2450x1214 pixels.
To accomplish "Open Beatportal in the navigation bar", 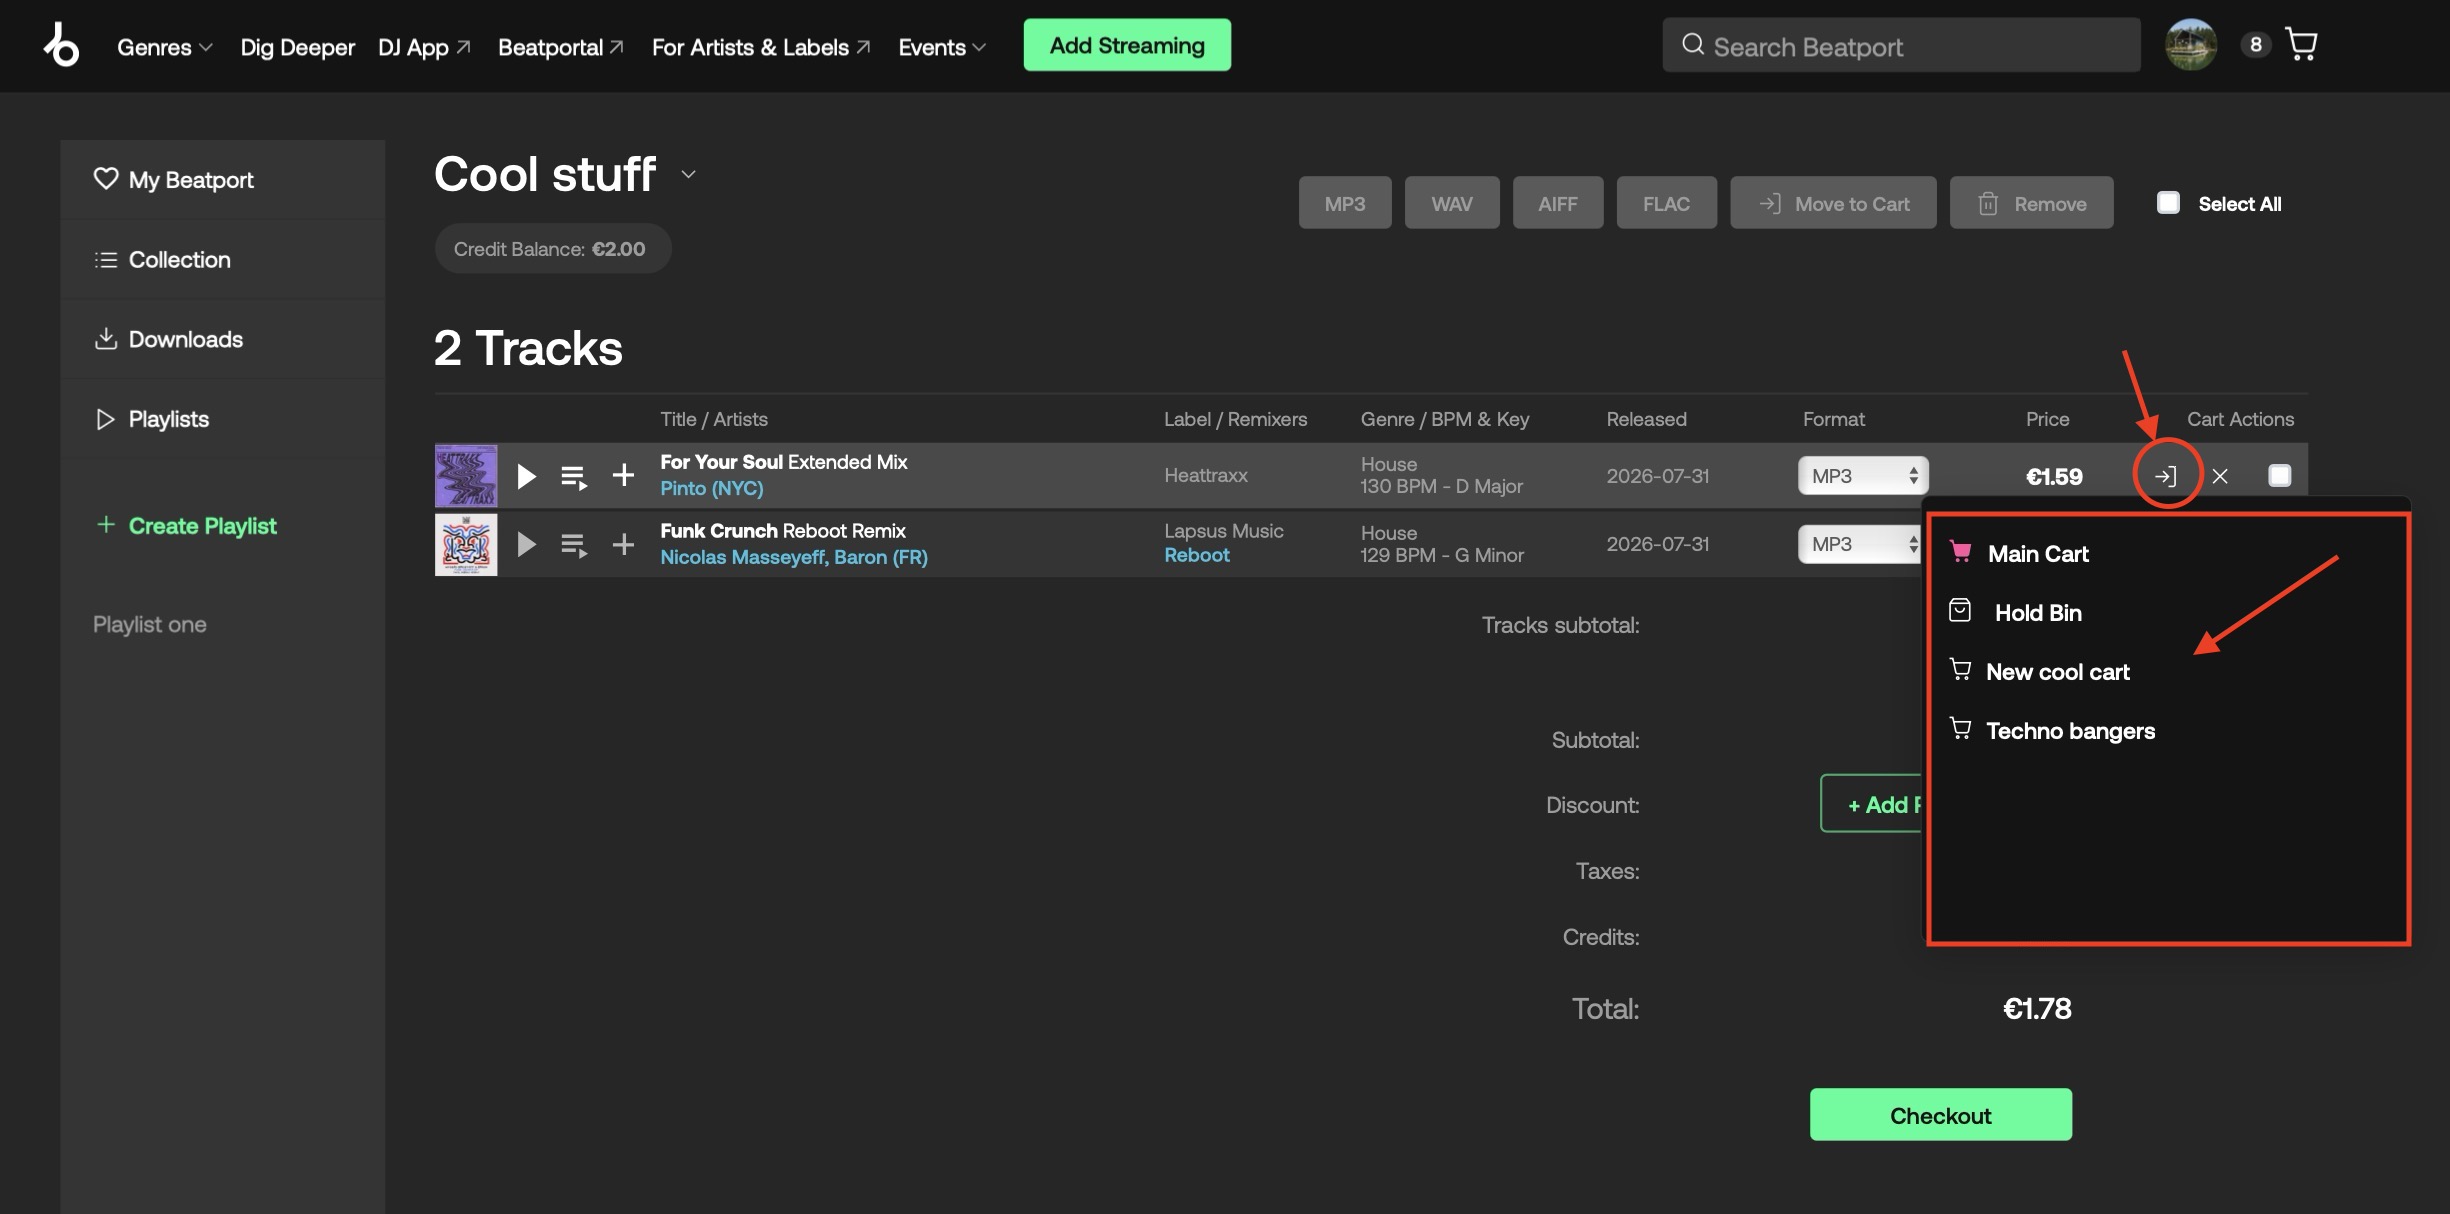I will (x=561, y=47).
